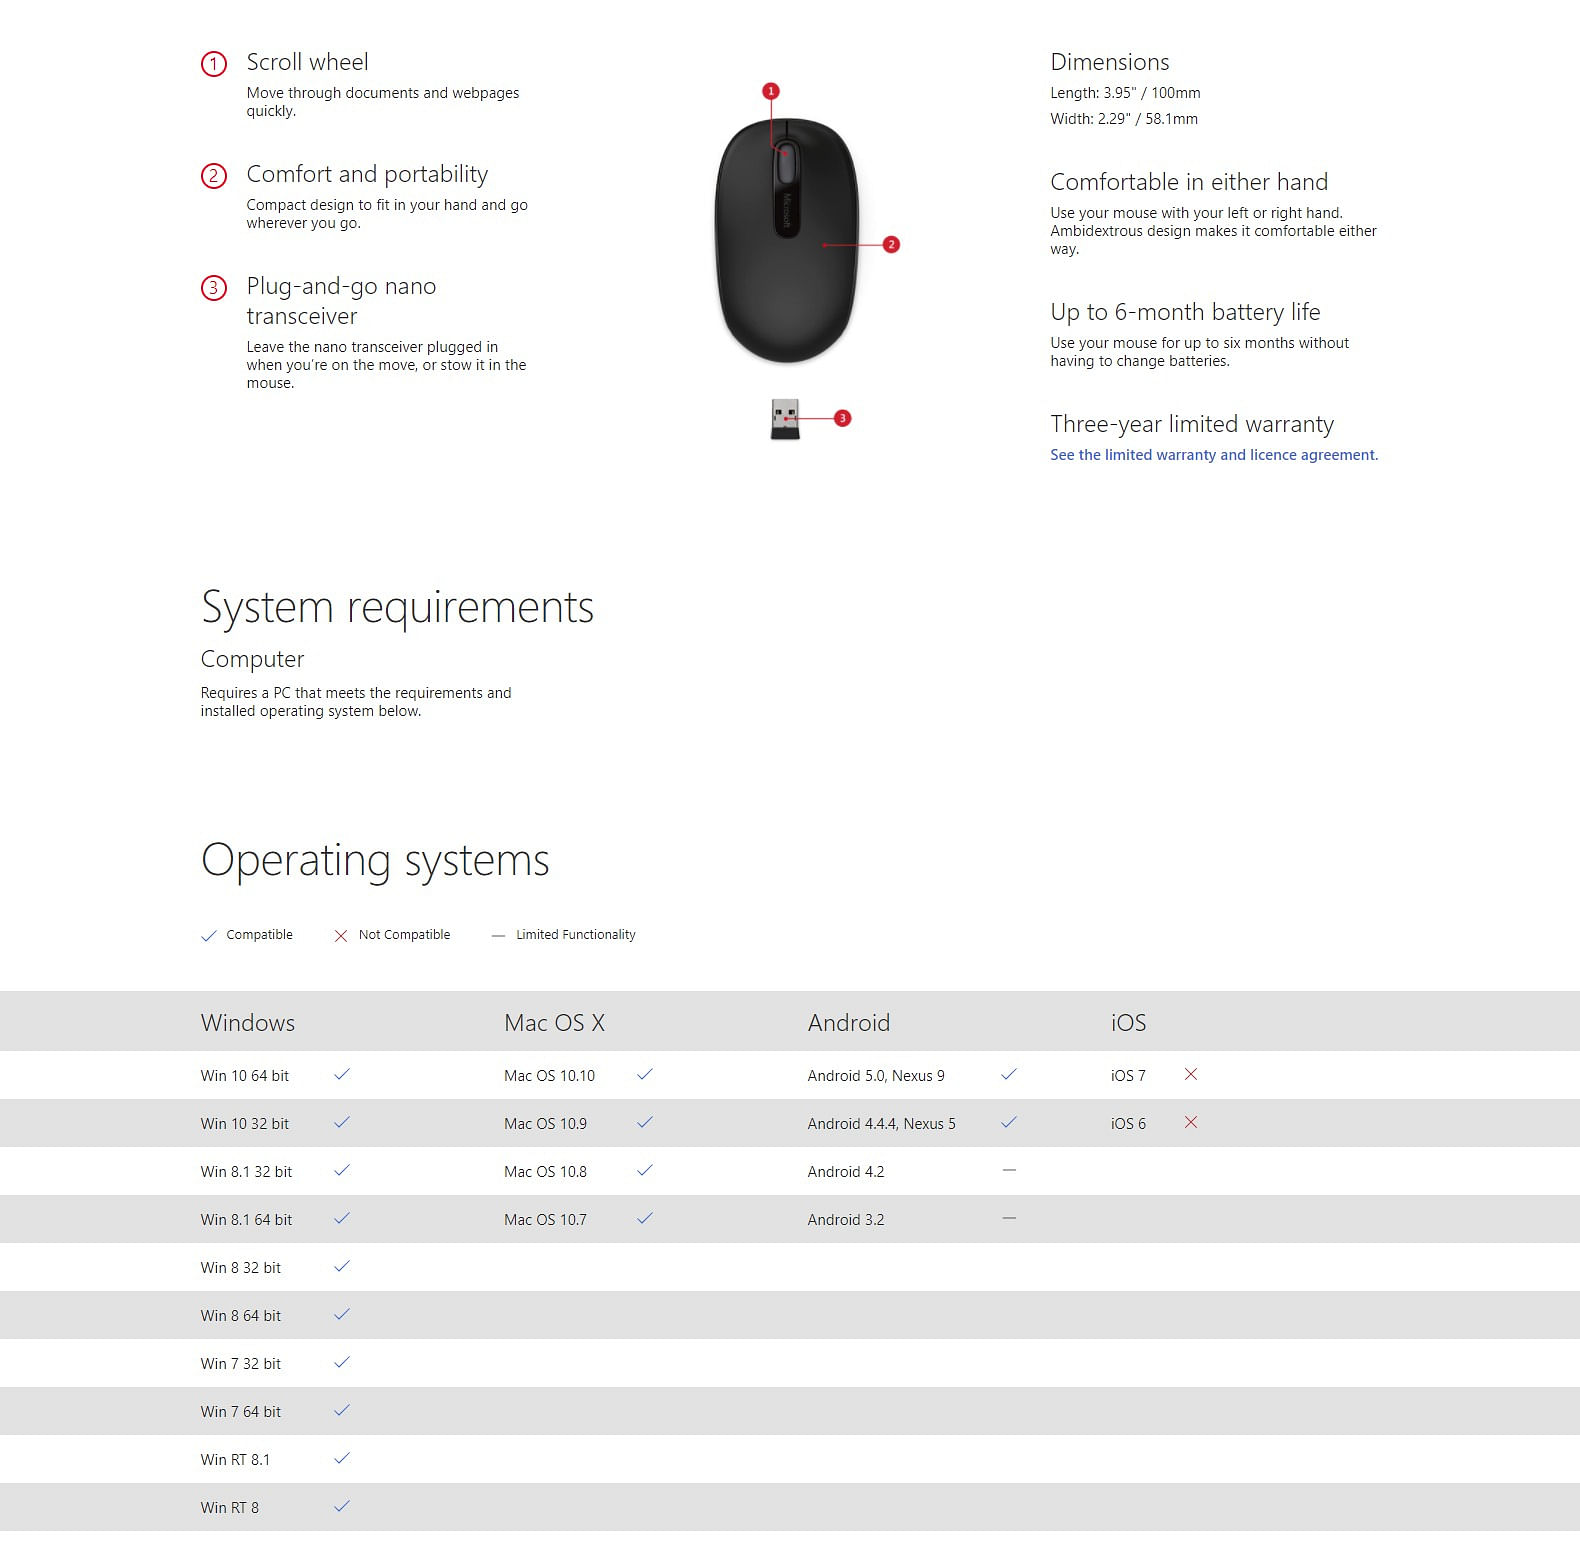
Task: Click the Computer subheading
Action: (x=252, y=659)
